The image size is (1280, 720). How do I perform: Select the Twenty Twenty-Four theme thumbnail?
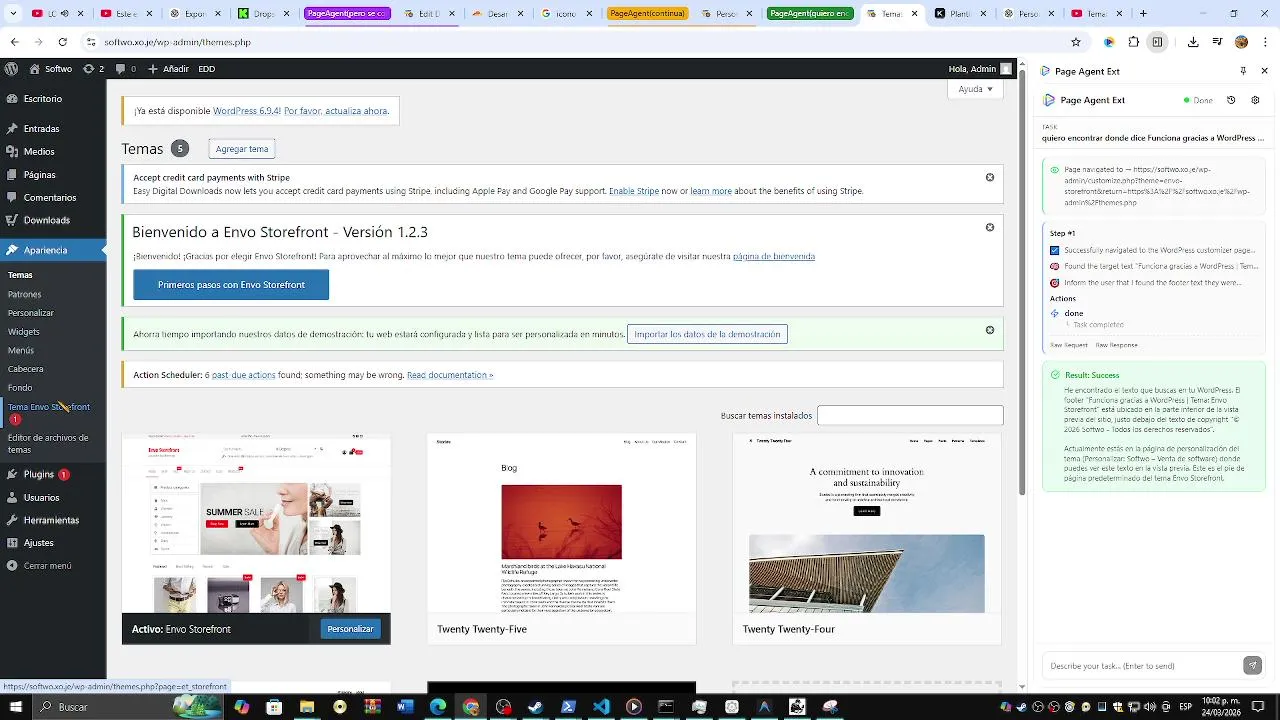[x=867, y=524]
